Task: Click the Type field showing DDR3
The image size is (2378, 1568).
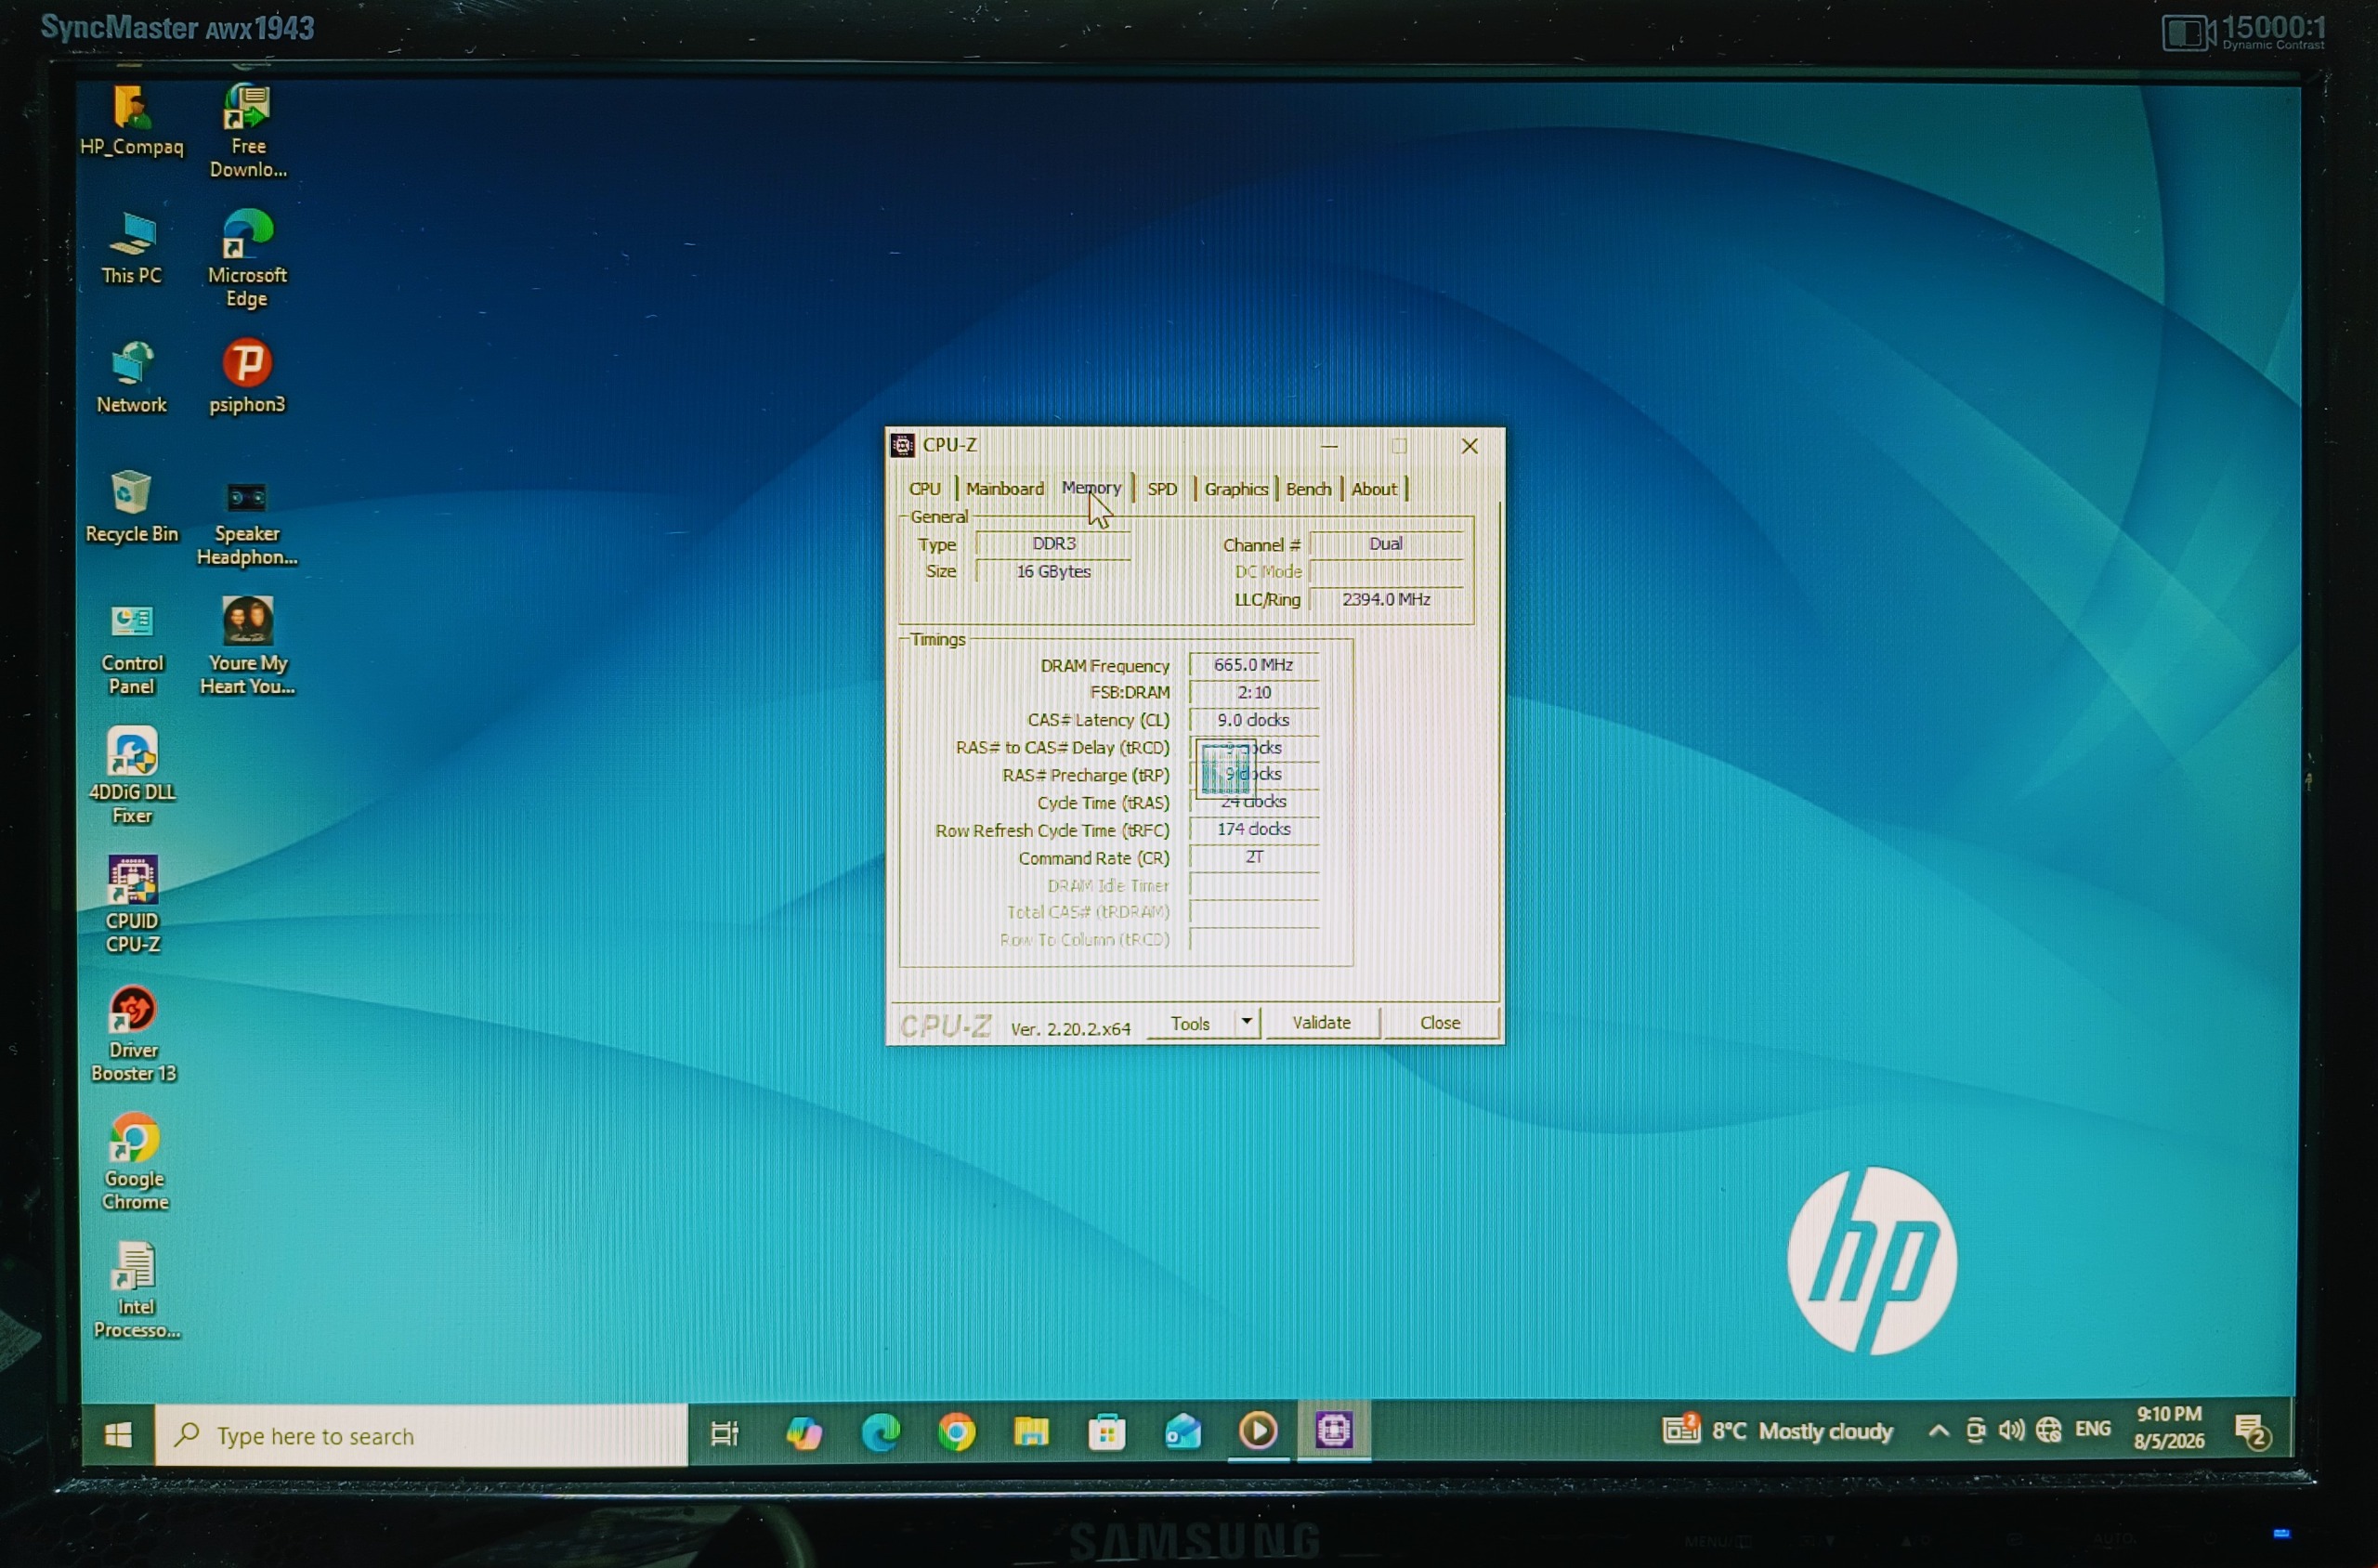Action: [x=1053, y=544]
